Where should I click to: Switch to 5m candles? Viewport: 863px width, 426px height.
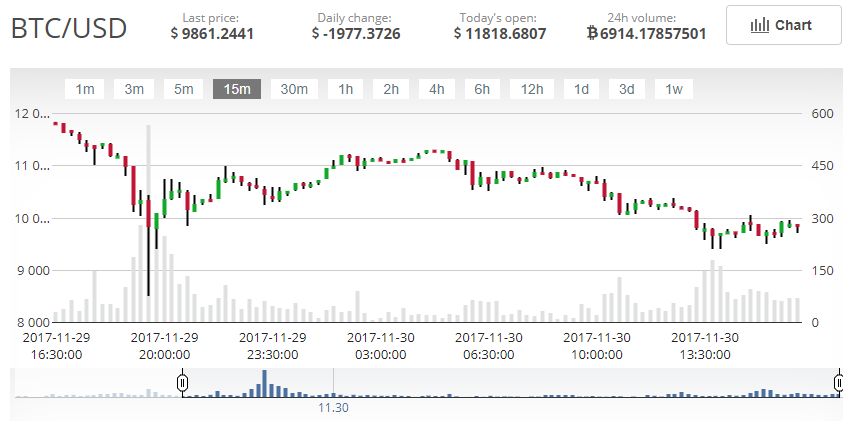183,89
